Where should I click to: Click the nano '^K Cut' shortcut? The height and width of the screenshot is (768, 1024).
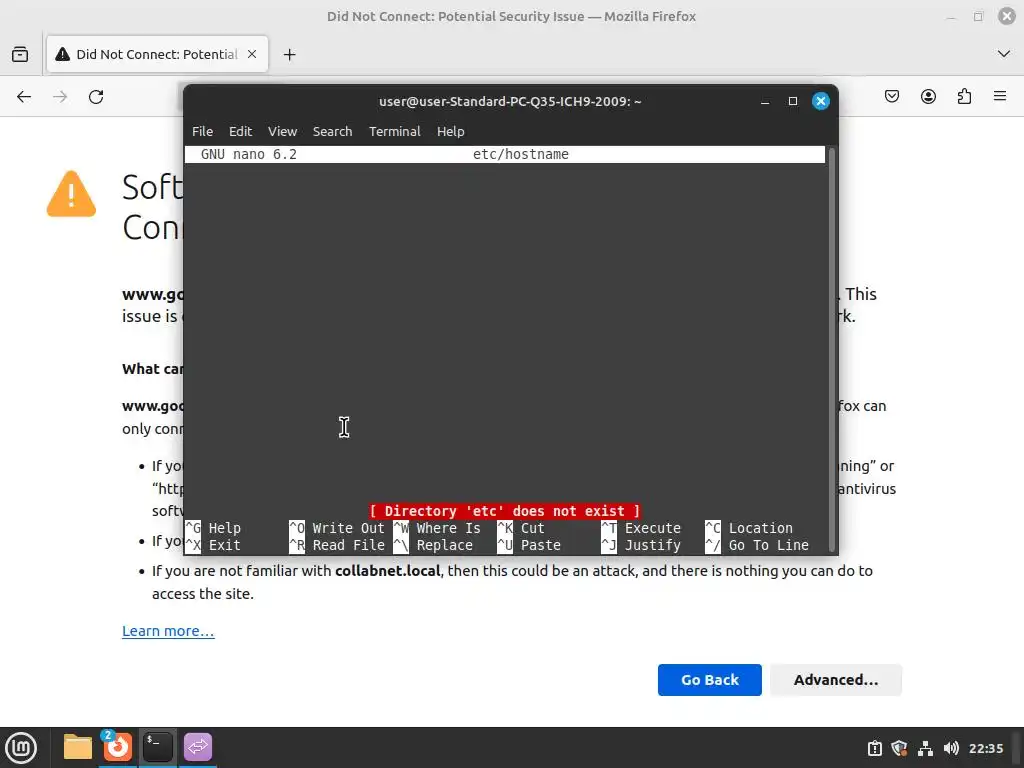click(520, 528)
